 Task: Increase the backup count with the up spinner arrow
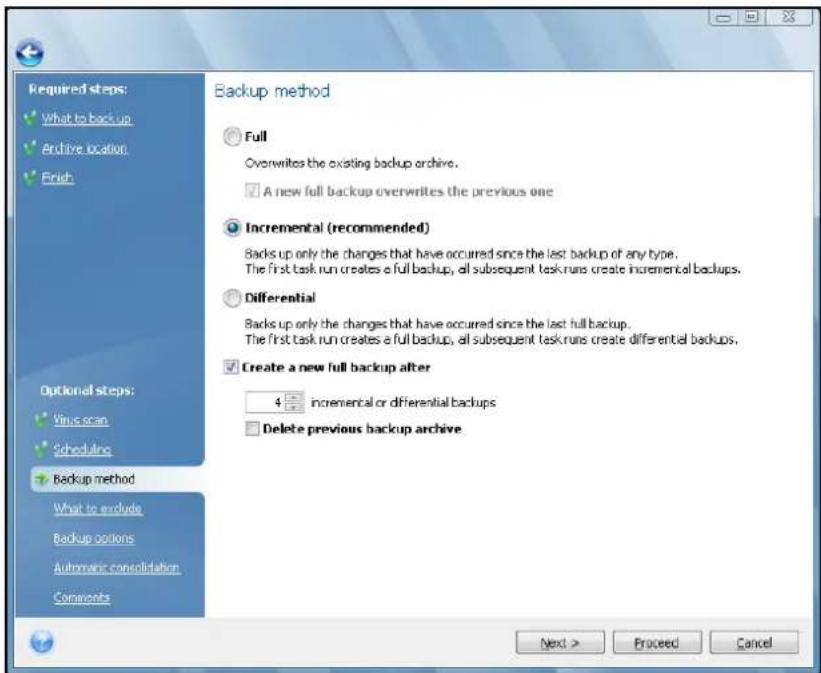click(294, 398)
